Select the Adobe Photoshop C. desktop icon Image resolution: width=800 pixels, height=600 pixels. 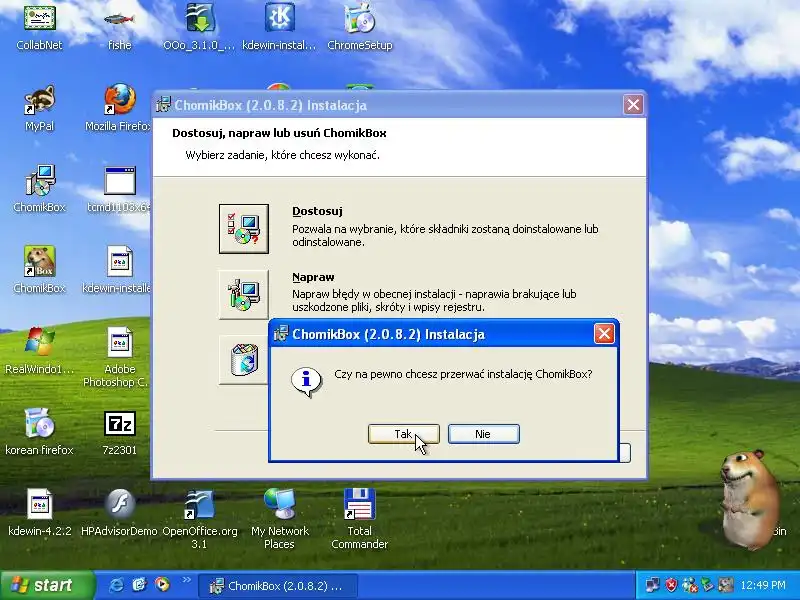point(118,356)
